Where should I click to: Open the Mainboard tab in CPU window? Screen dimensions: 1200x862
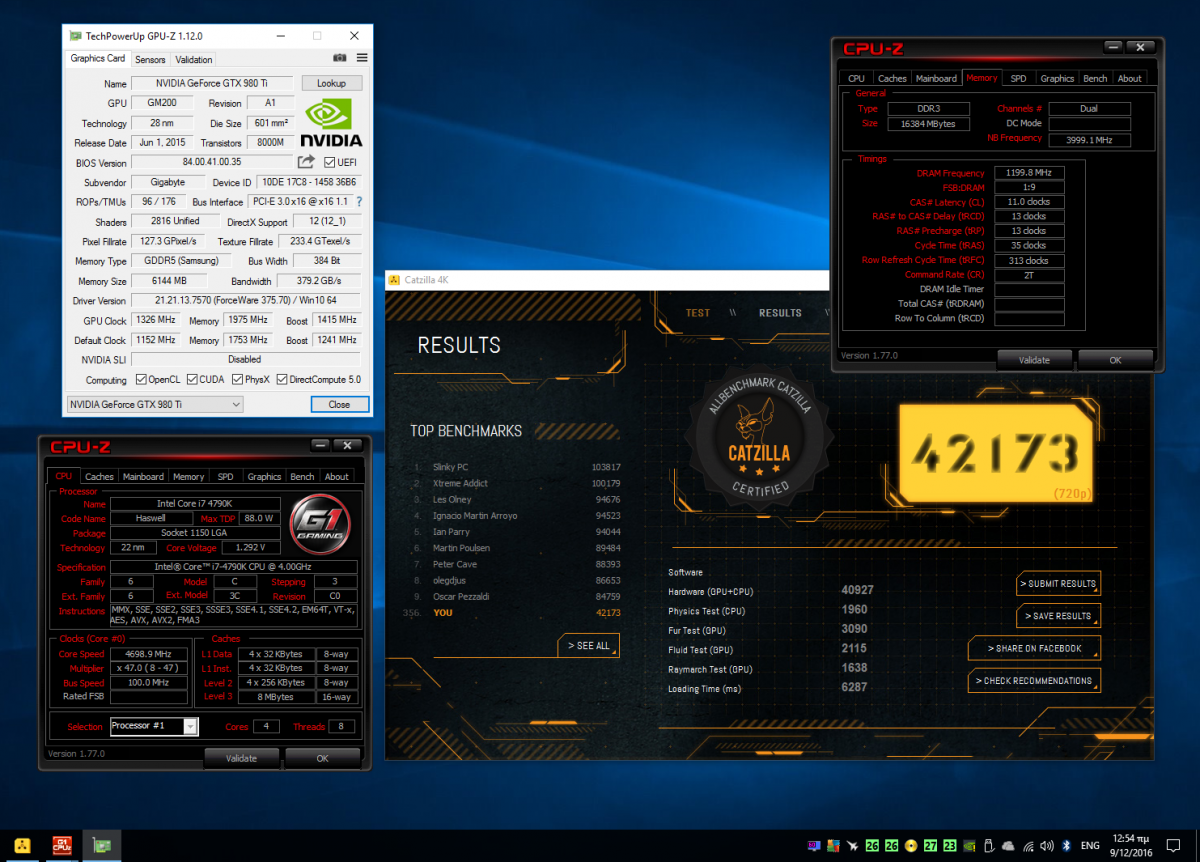[143, 477]
